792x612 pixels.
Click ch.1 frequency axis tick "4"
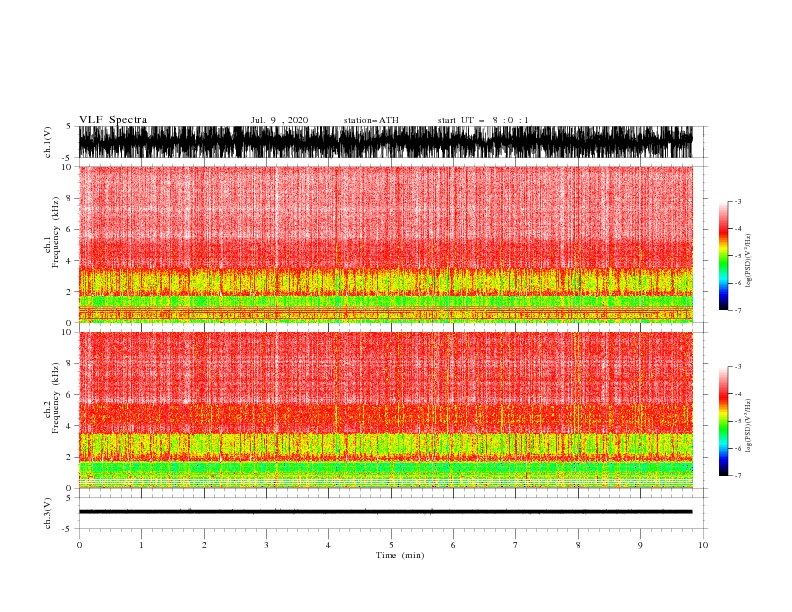click(x=69, y=261)
